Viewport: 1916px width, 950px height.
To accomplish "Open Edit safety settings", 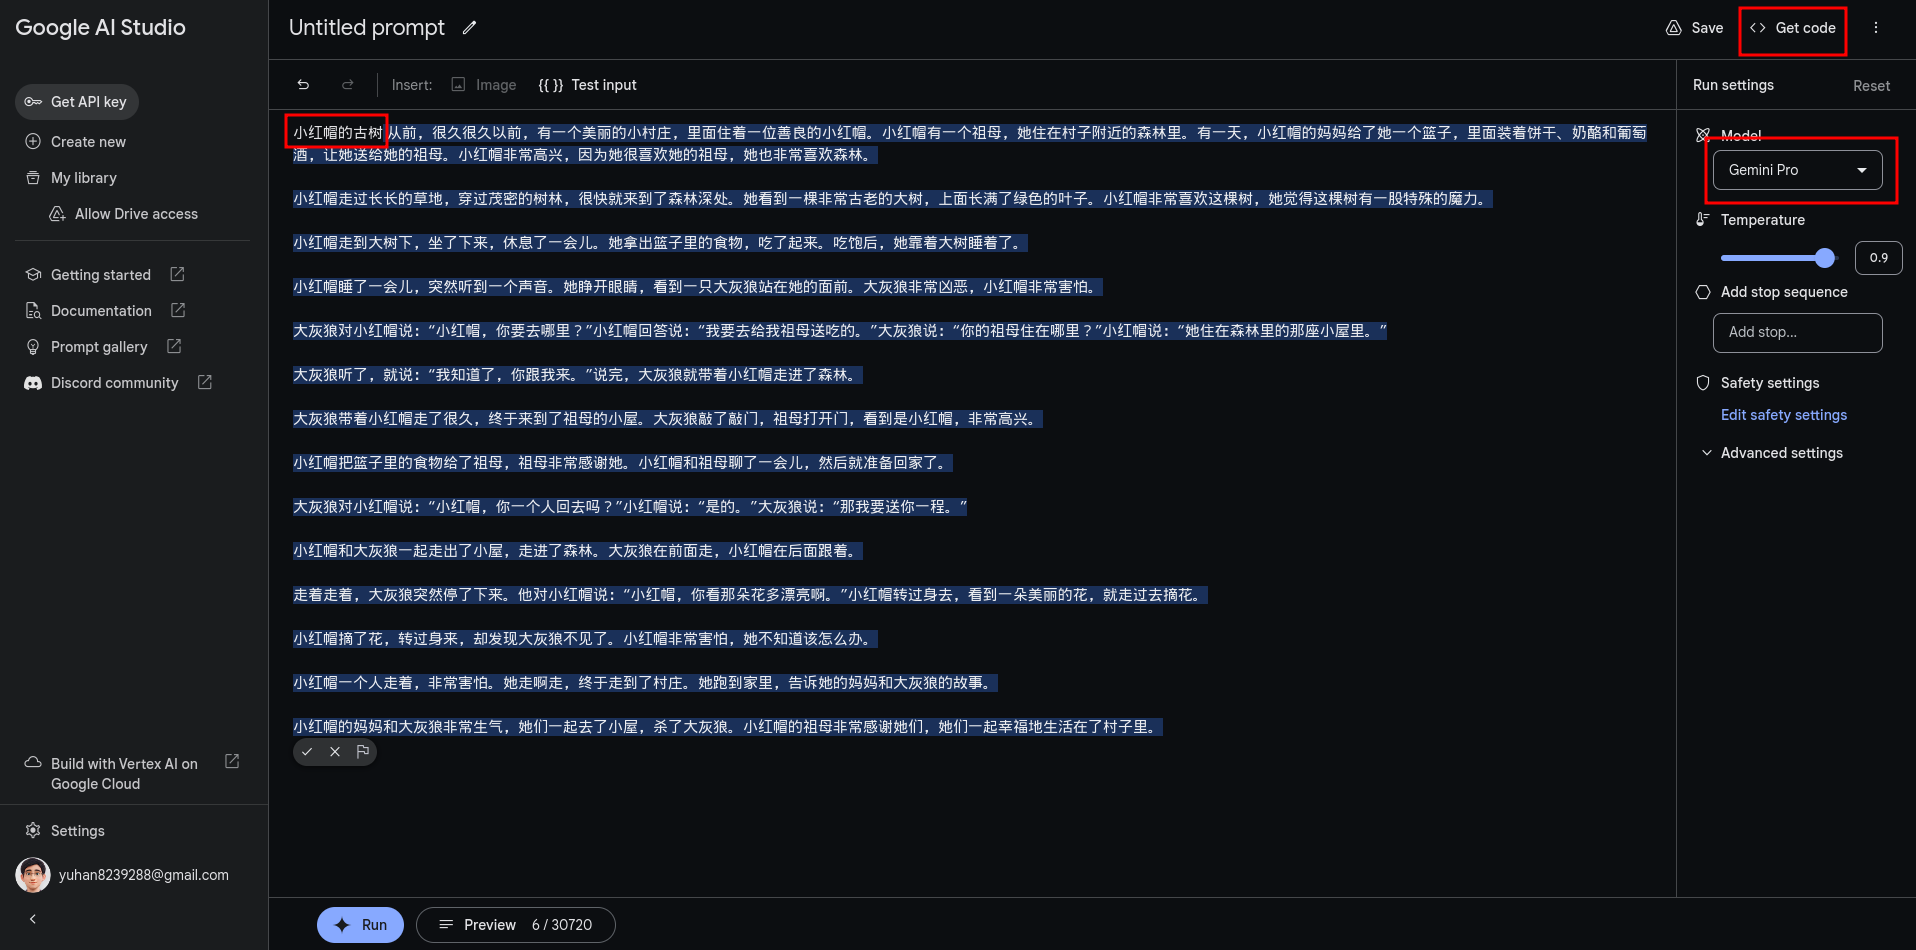I will coord(1783,415).
